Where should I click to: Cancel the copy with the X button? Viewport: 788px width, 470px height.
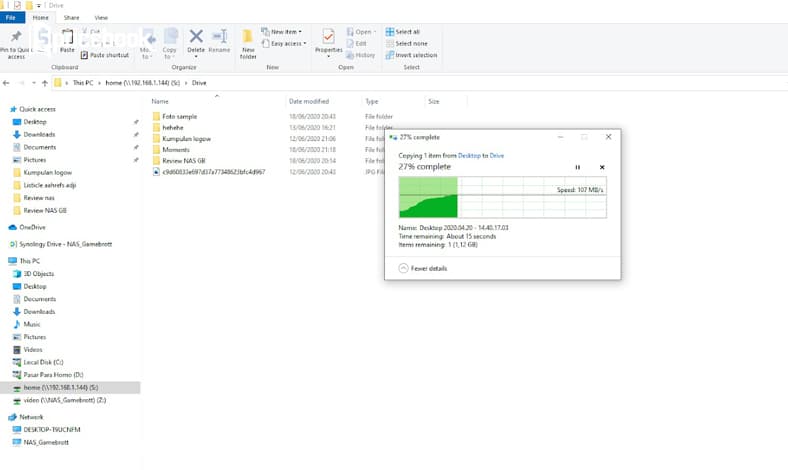pos(602,167)
